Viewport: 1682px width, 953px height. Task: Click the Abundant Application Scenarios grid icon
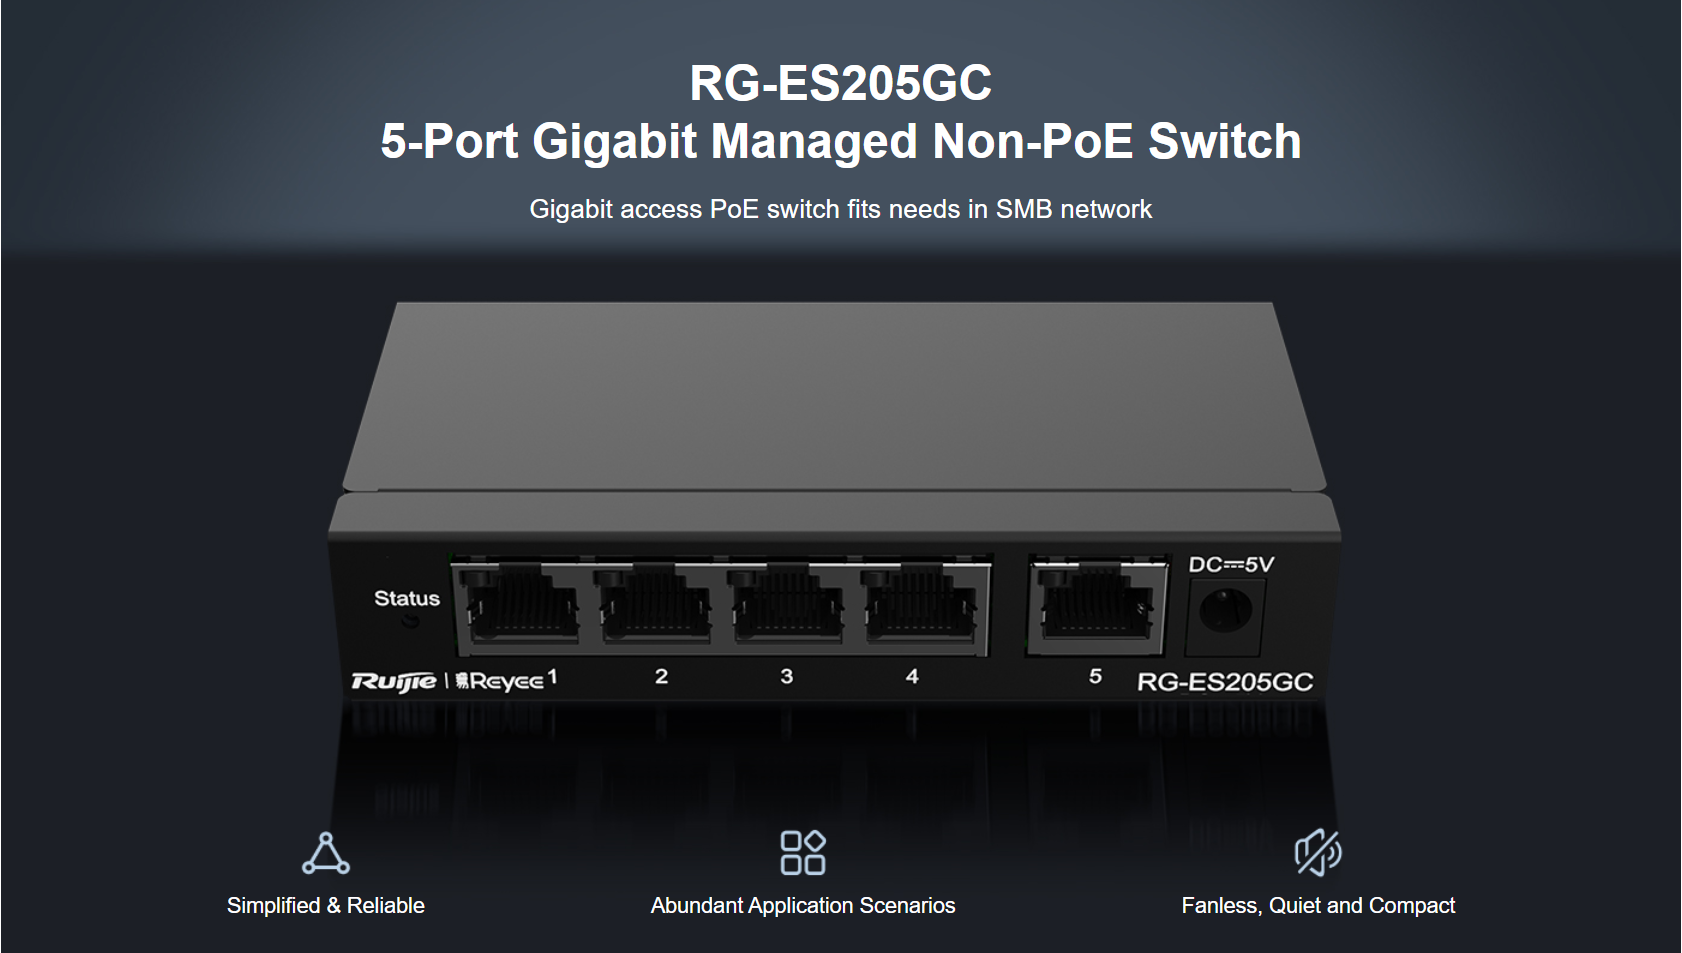click(803, 853)
